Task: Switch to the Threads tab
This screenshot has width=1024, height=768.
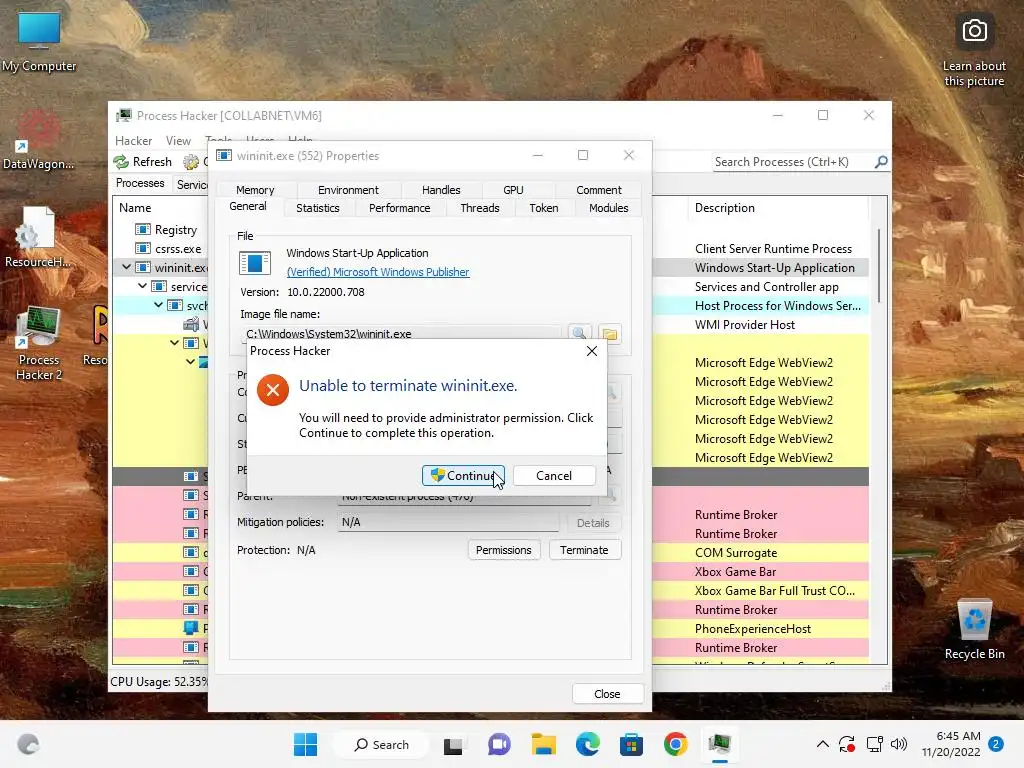Action: coord(479,208)
